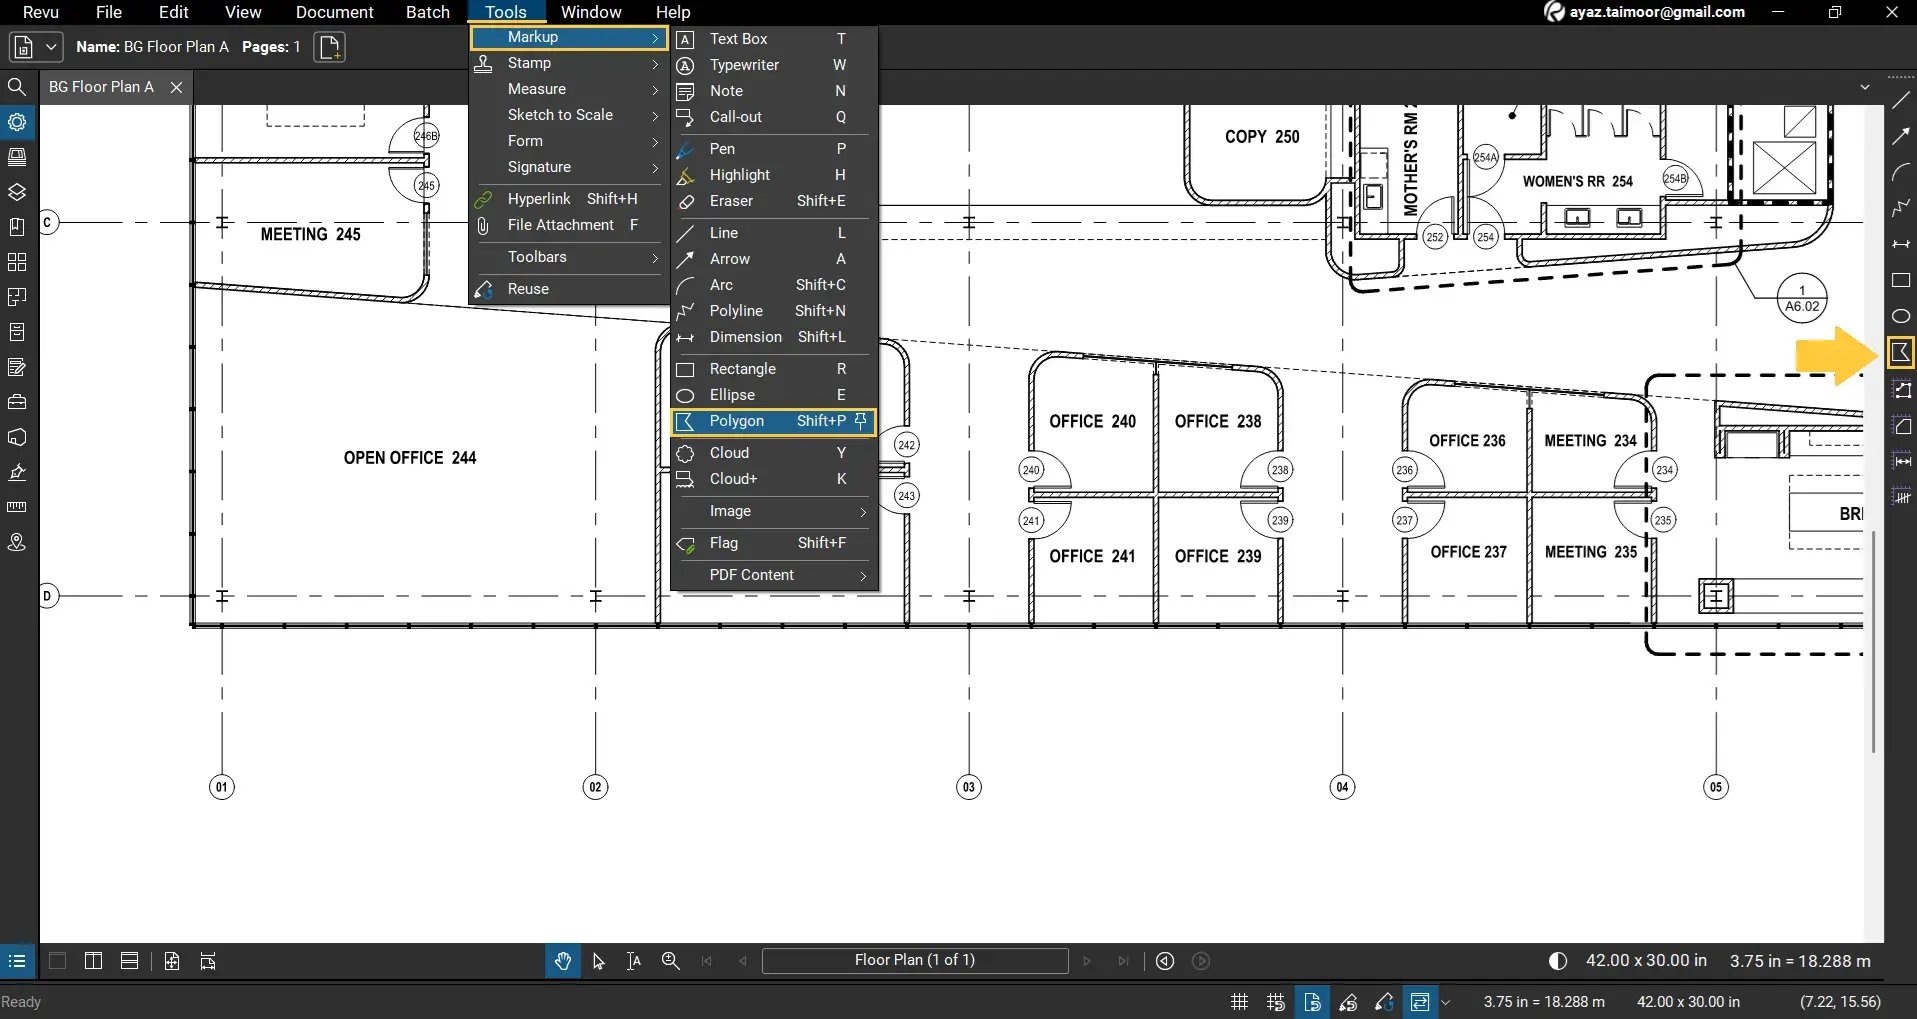Viewport: 1917px width, 1019px height.
Task: Click the Hyperlink option in the Tools menu
Action: [541, 198]
